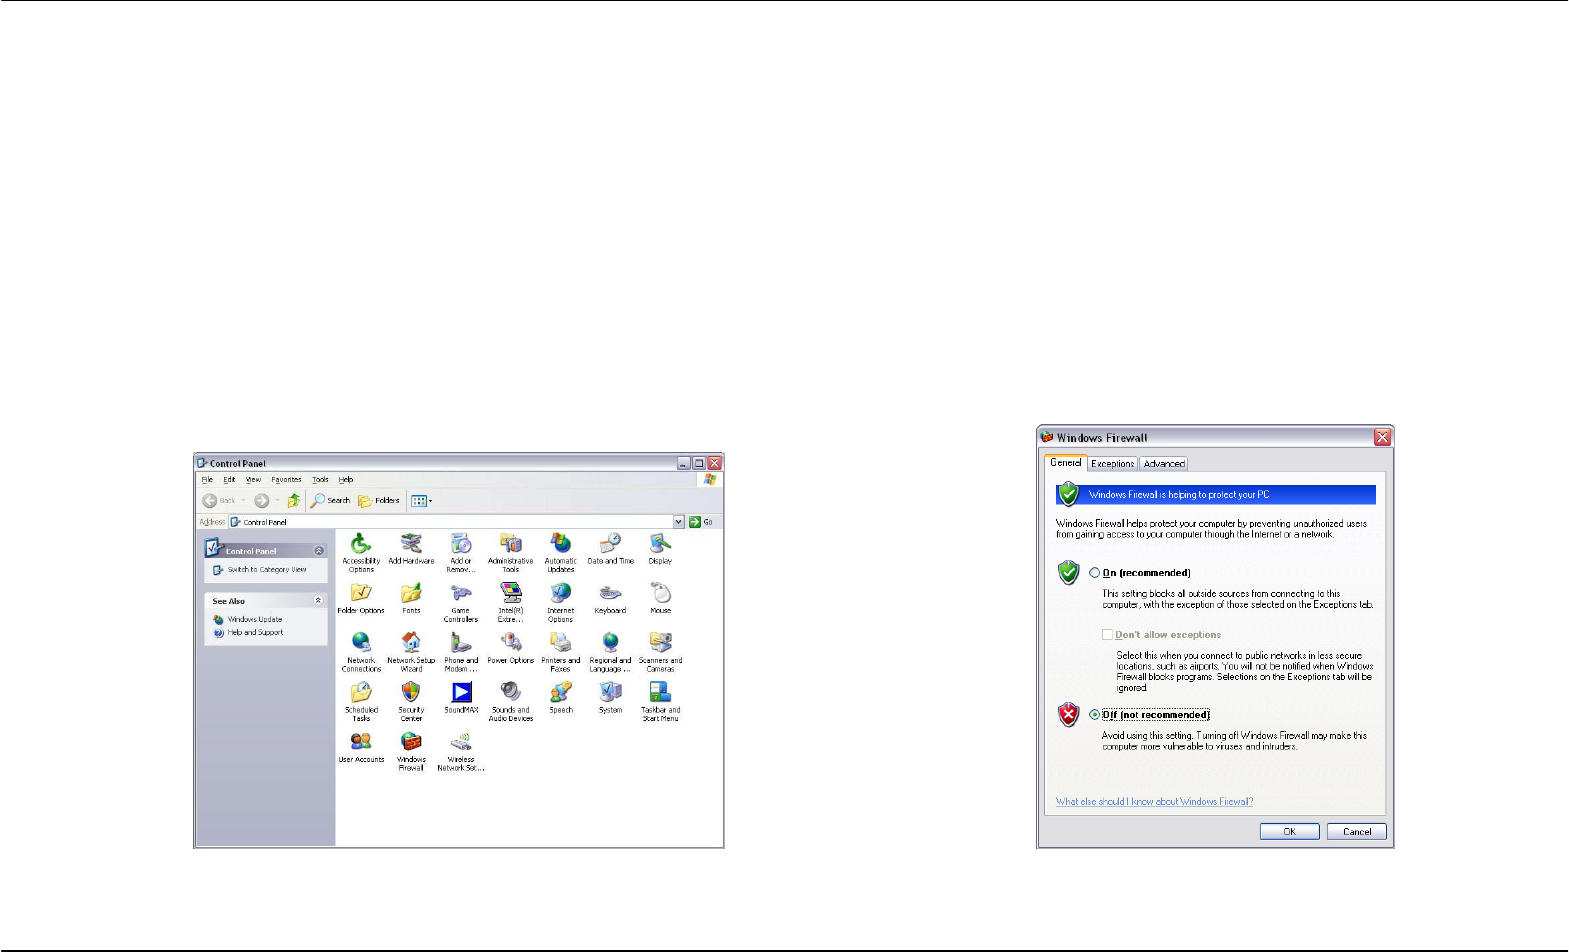Click the Up folder toolbar button
The width and height of the screenshot is (1569, 952).
(294, 501)
